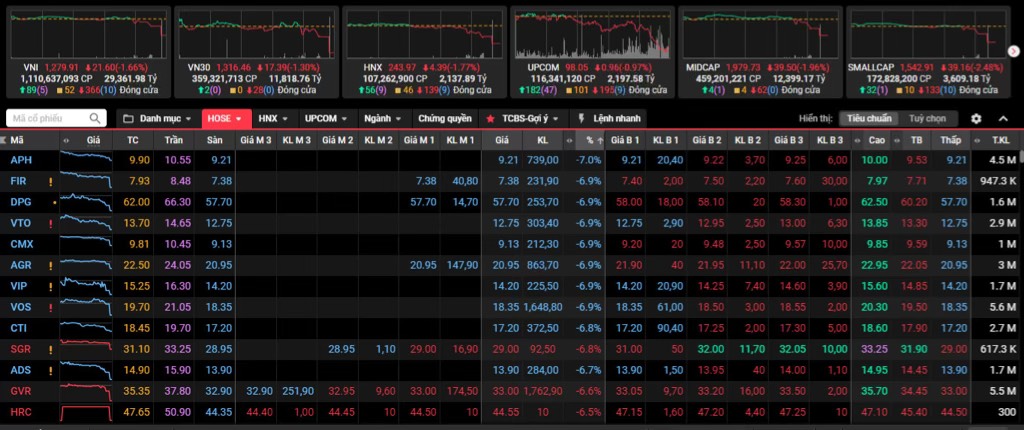Click the star icon beside TCBS-Gợi ý
This screenshot has width=1024, height=430.
(490, 118)
